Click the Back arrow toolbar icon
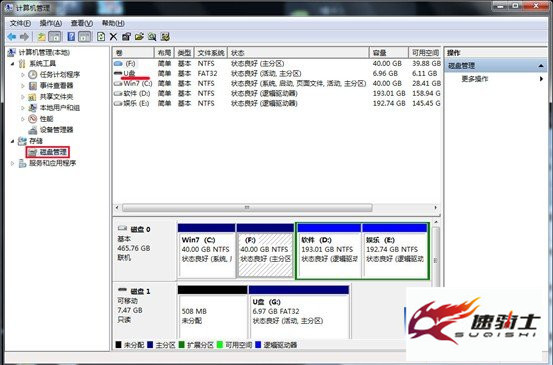Image resolution: width=553 pixels, height=365 pixels. pyautogui.click(x=12, y=37)
